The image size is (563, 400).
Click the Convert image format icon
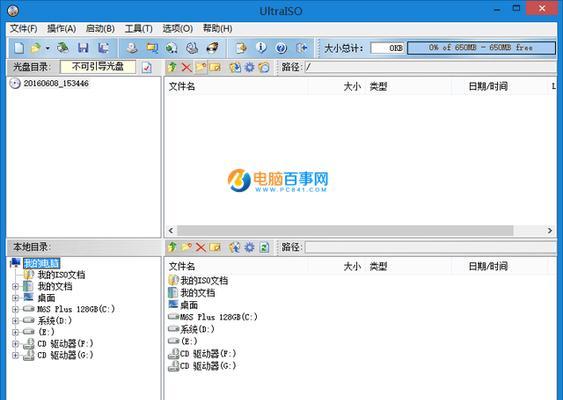152,48
